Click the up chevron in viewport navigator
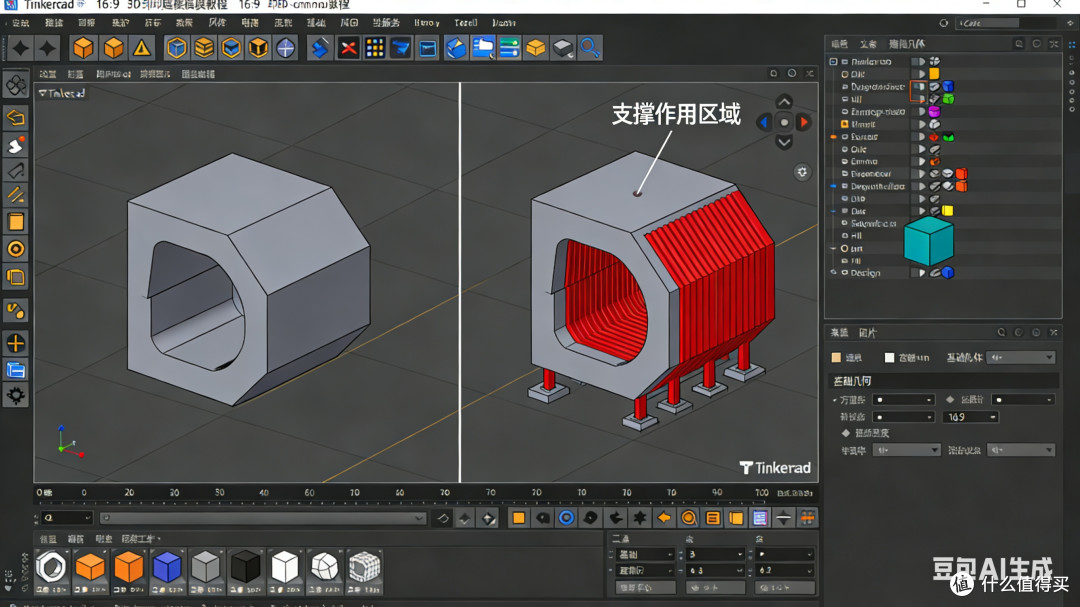This screenshot has width=1080, height=607. 784,102
